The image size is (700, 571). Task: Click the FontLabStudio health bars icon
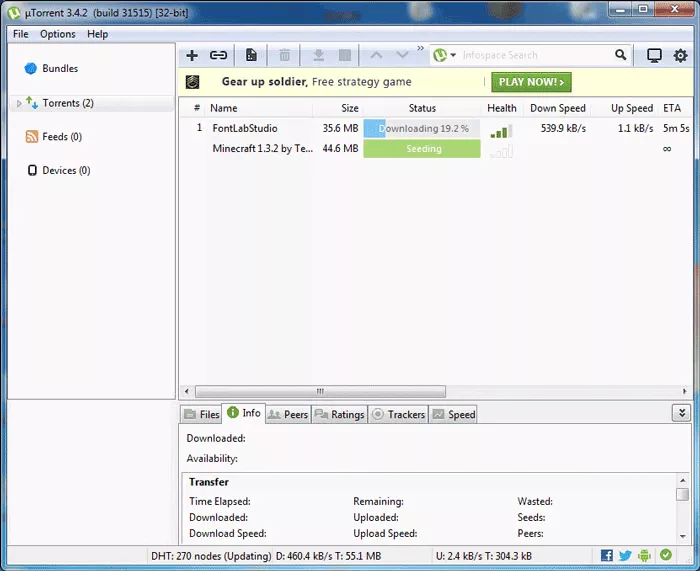pos(501,131)
